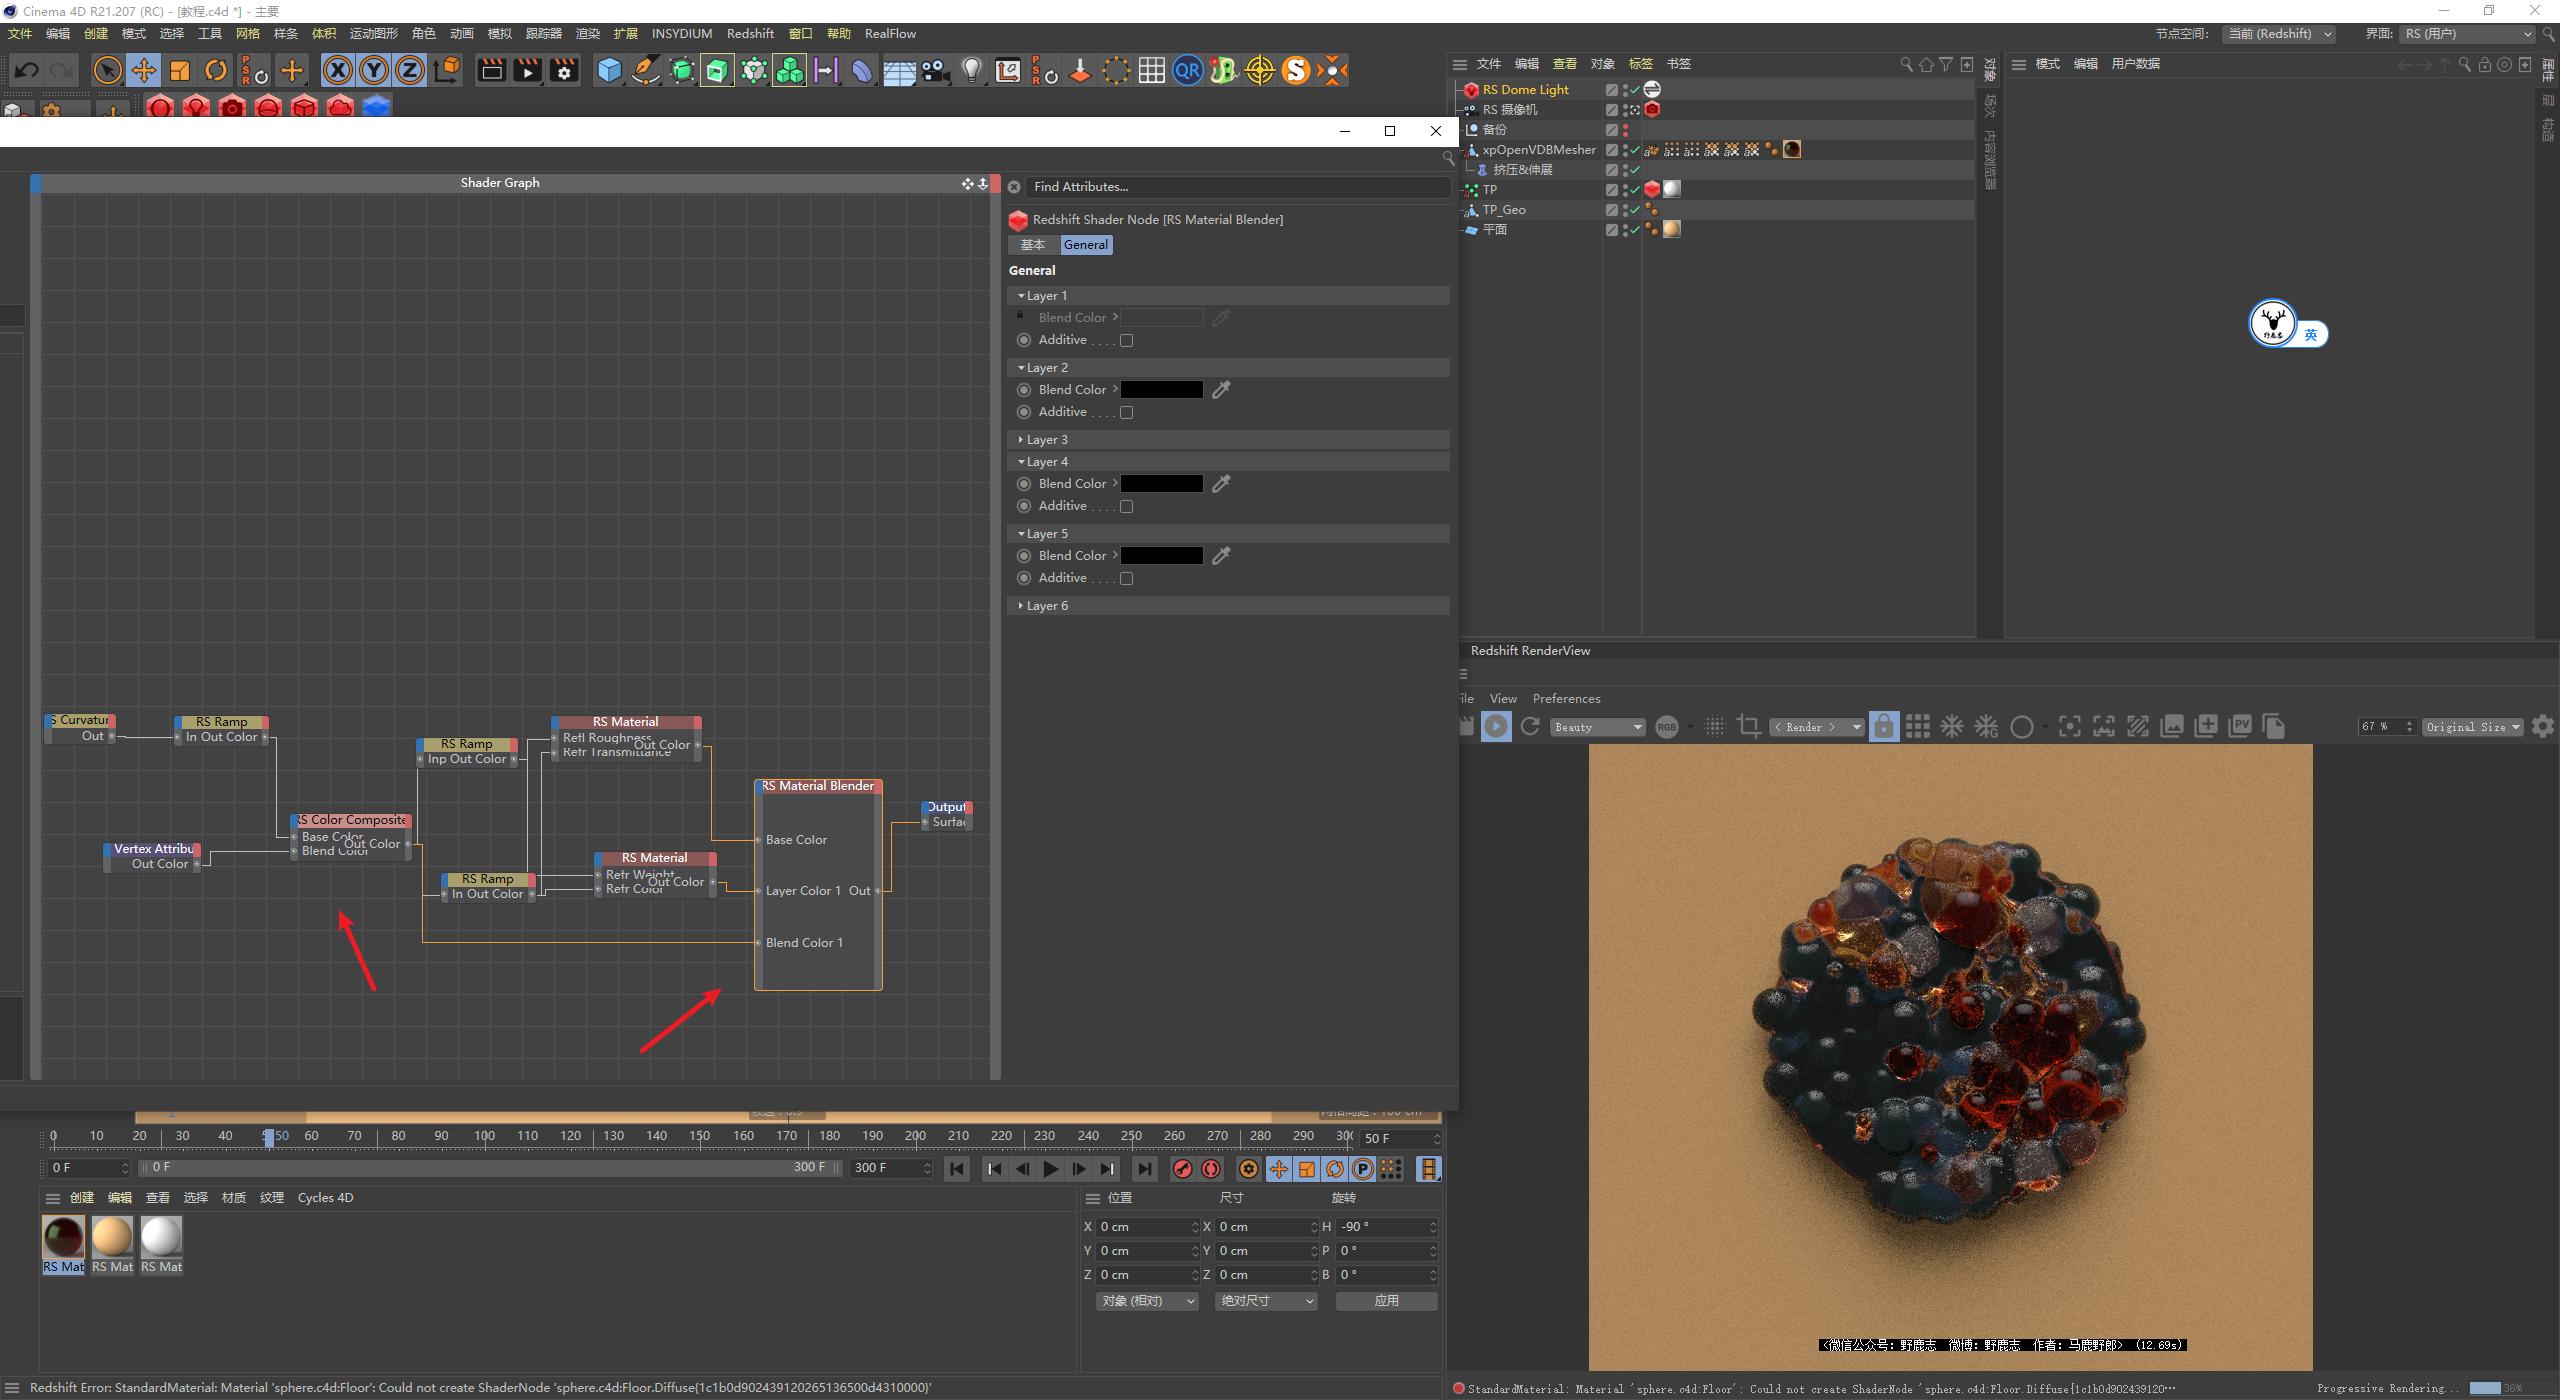Image resolution: width=2560 pixels, height=1400 pixels.
Task: Enable Additive checkbox under Layer 2
Action: tap(1127, 412)
